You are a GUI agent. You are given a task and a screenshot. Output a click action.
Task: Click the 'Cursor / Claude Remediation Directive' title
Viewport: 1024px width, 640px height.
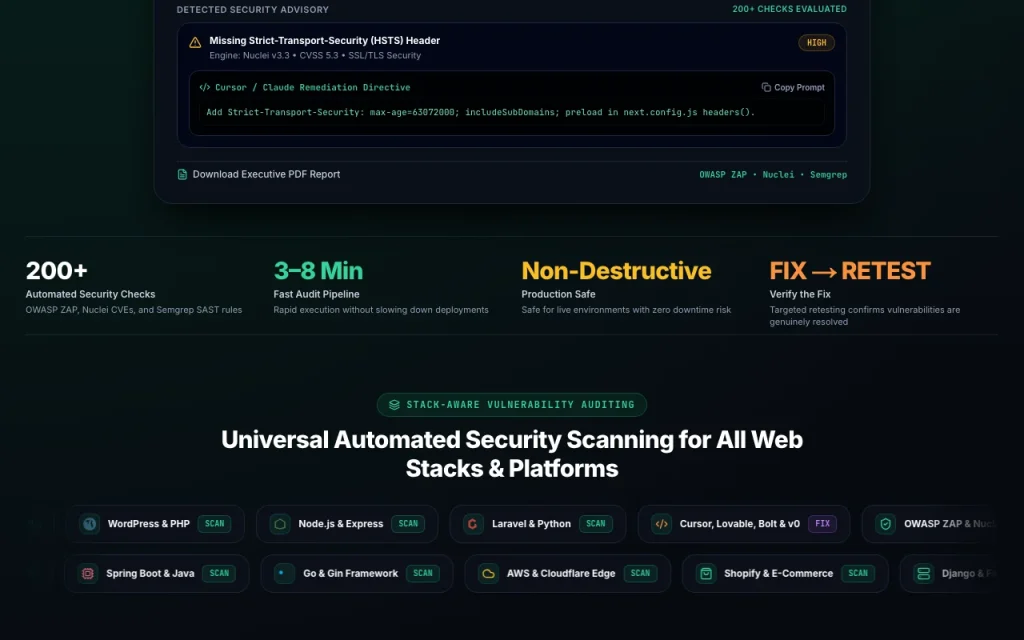pos(313,88)
